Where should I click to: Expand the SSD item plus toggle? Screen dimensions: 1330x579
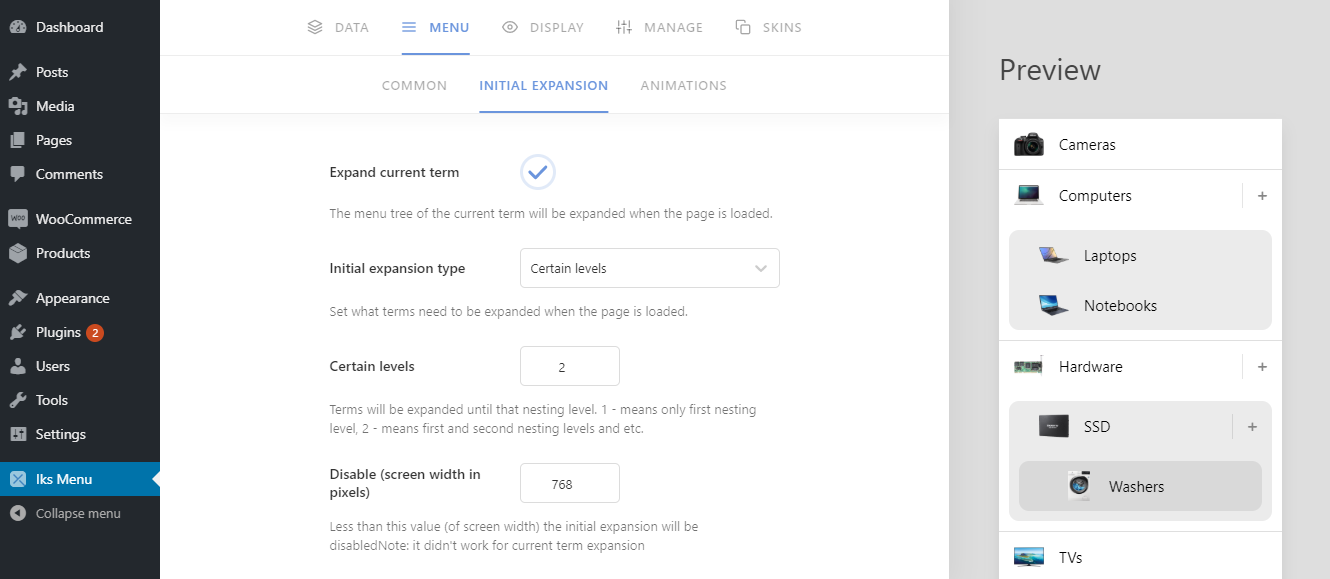pos(1252,427)
